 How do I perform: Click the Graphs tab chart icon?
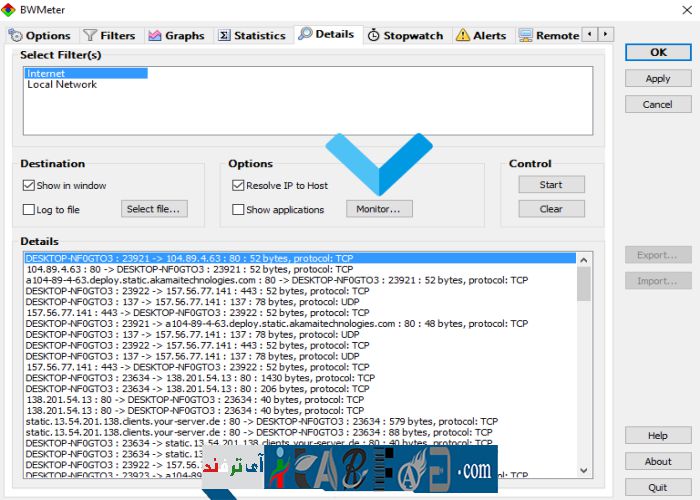tap(156, 35)
